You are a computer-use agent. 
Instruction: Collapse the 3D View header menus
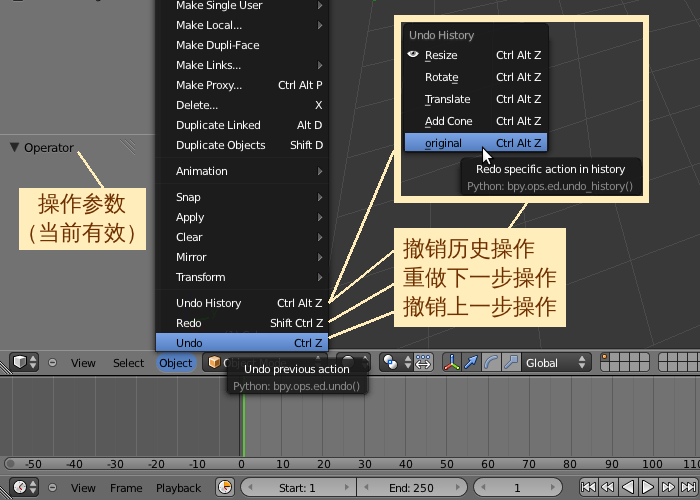[x=52, y=362]
